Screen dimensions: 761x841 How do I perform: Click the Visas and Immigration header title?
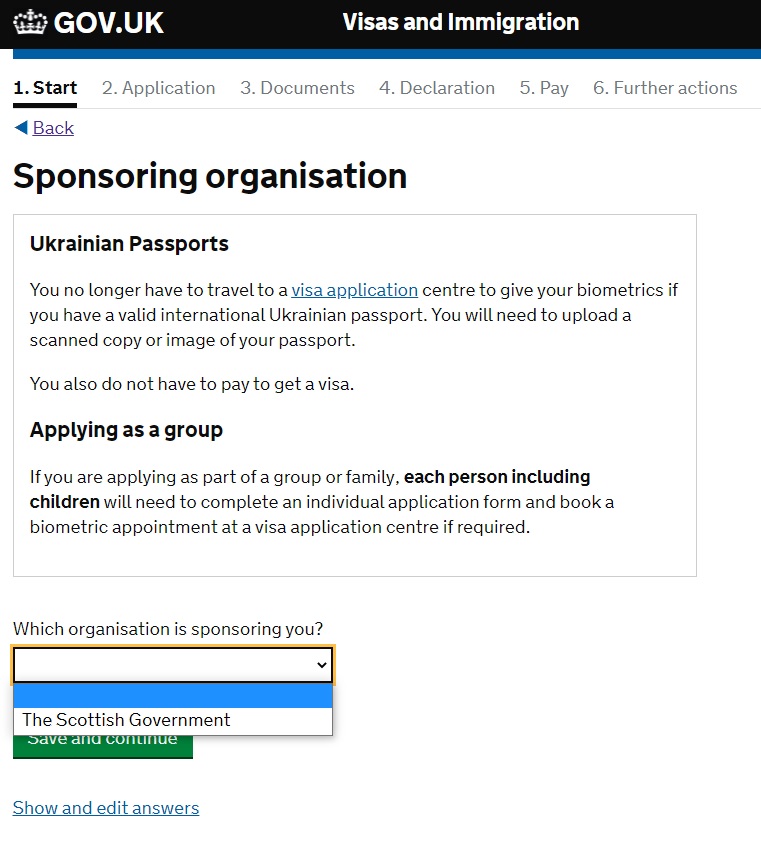[x=461, y=22]
